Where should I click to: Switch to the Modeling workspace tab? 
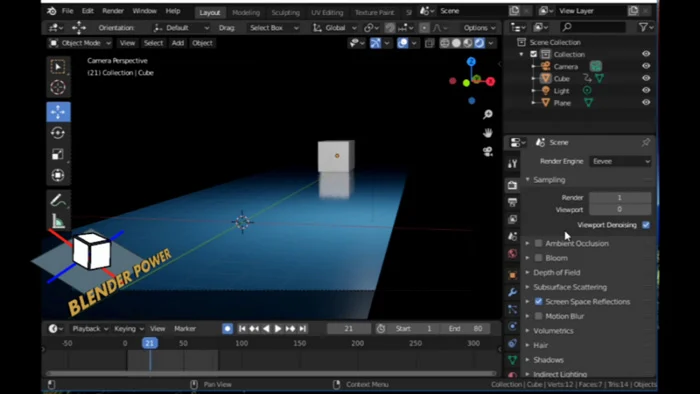click(246, 12)
